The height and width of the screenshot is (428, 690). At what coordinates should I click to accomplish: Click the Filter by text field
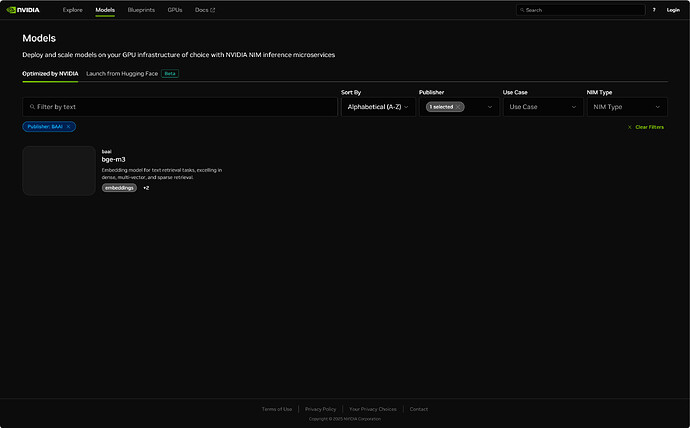pos(180,107)
